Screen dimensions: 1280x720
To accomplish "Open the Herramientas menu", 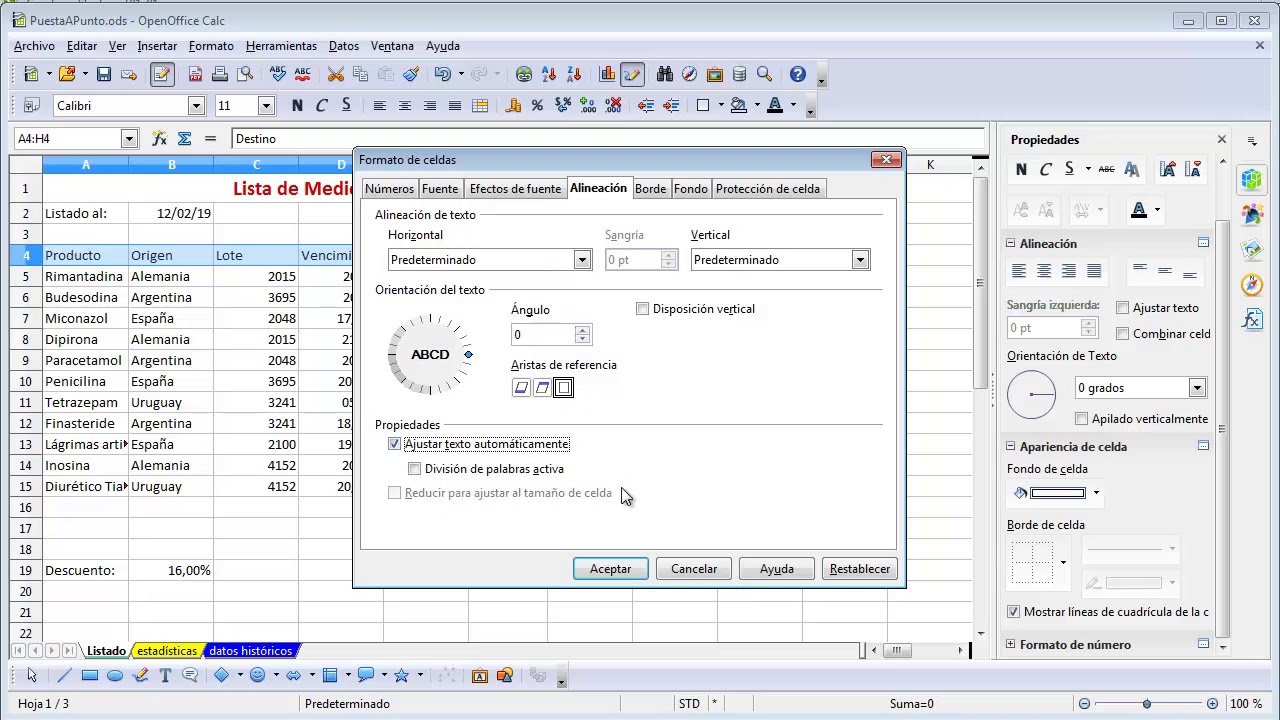I will pos(281,46).
